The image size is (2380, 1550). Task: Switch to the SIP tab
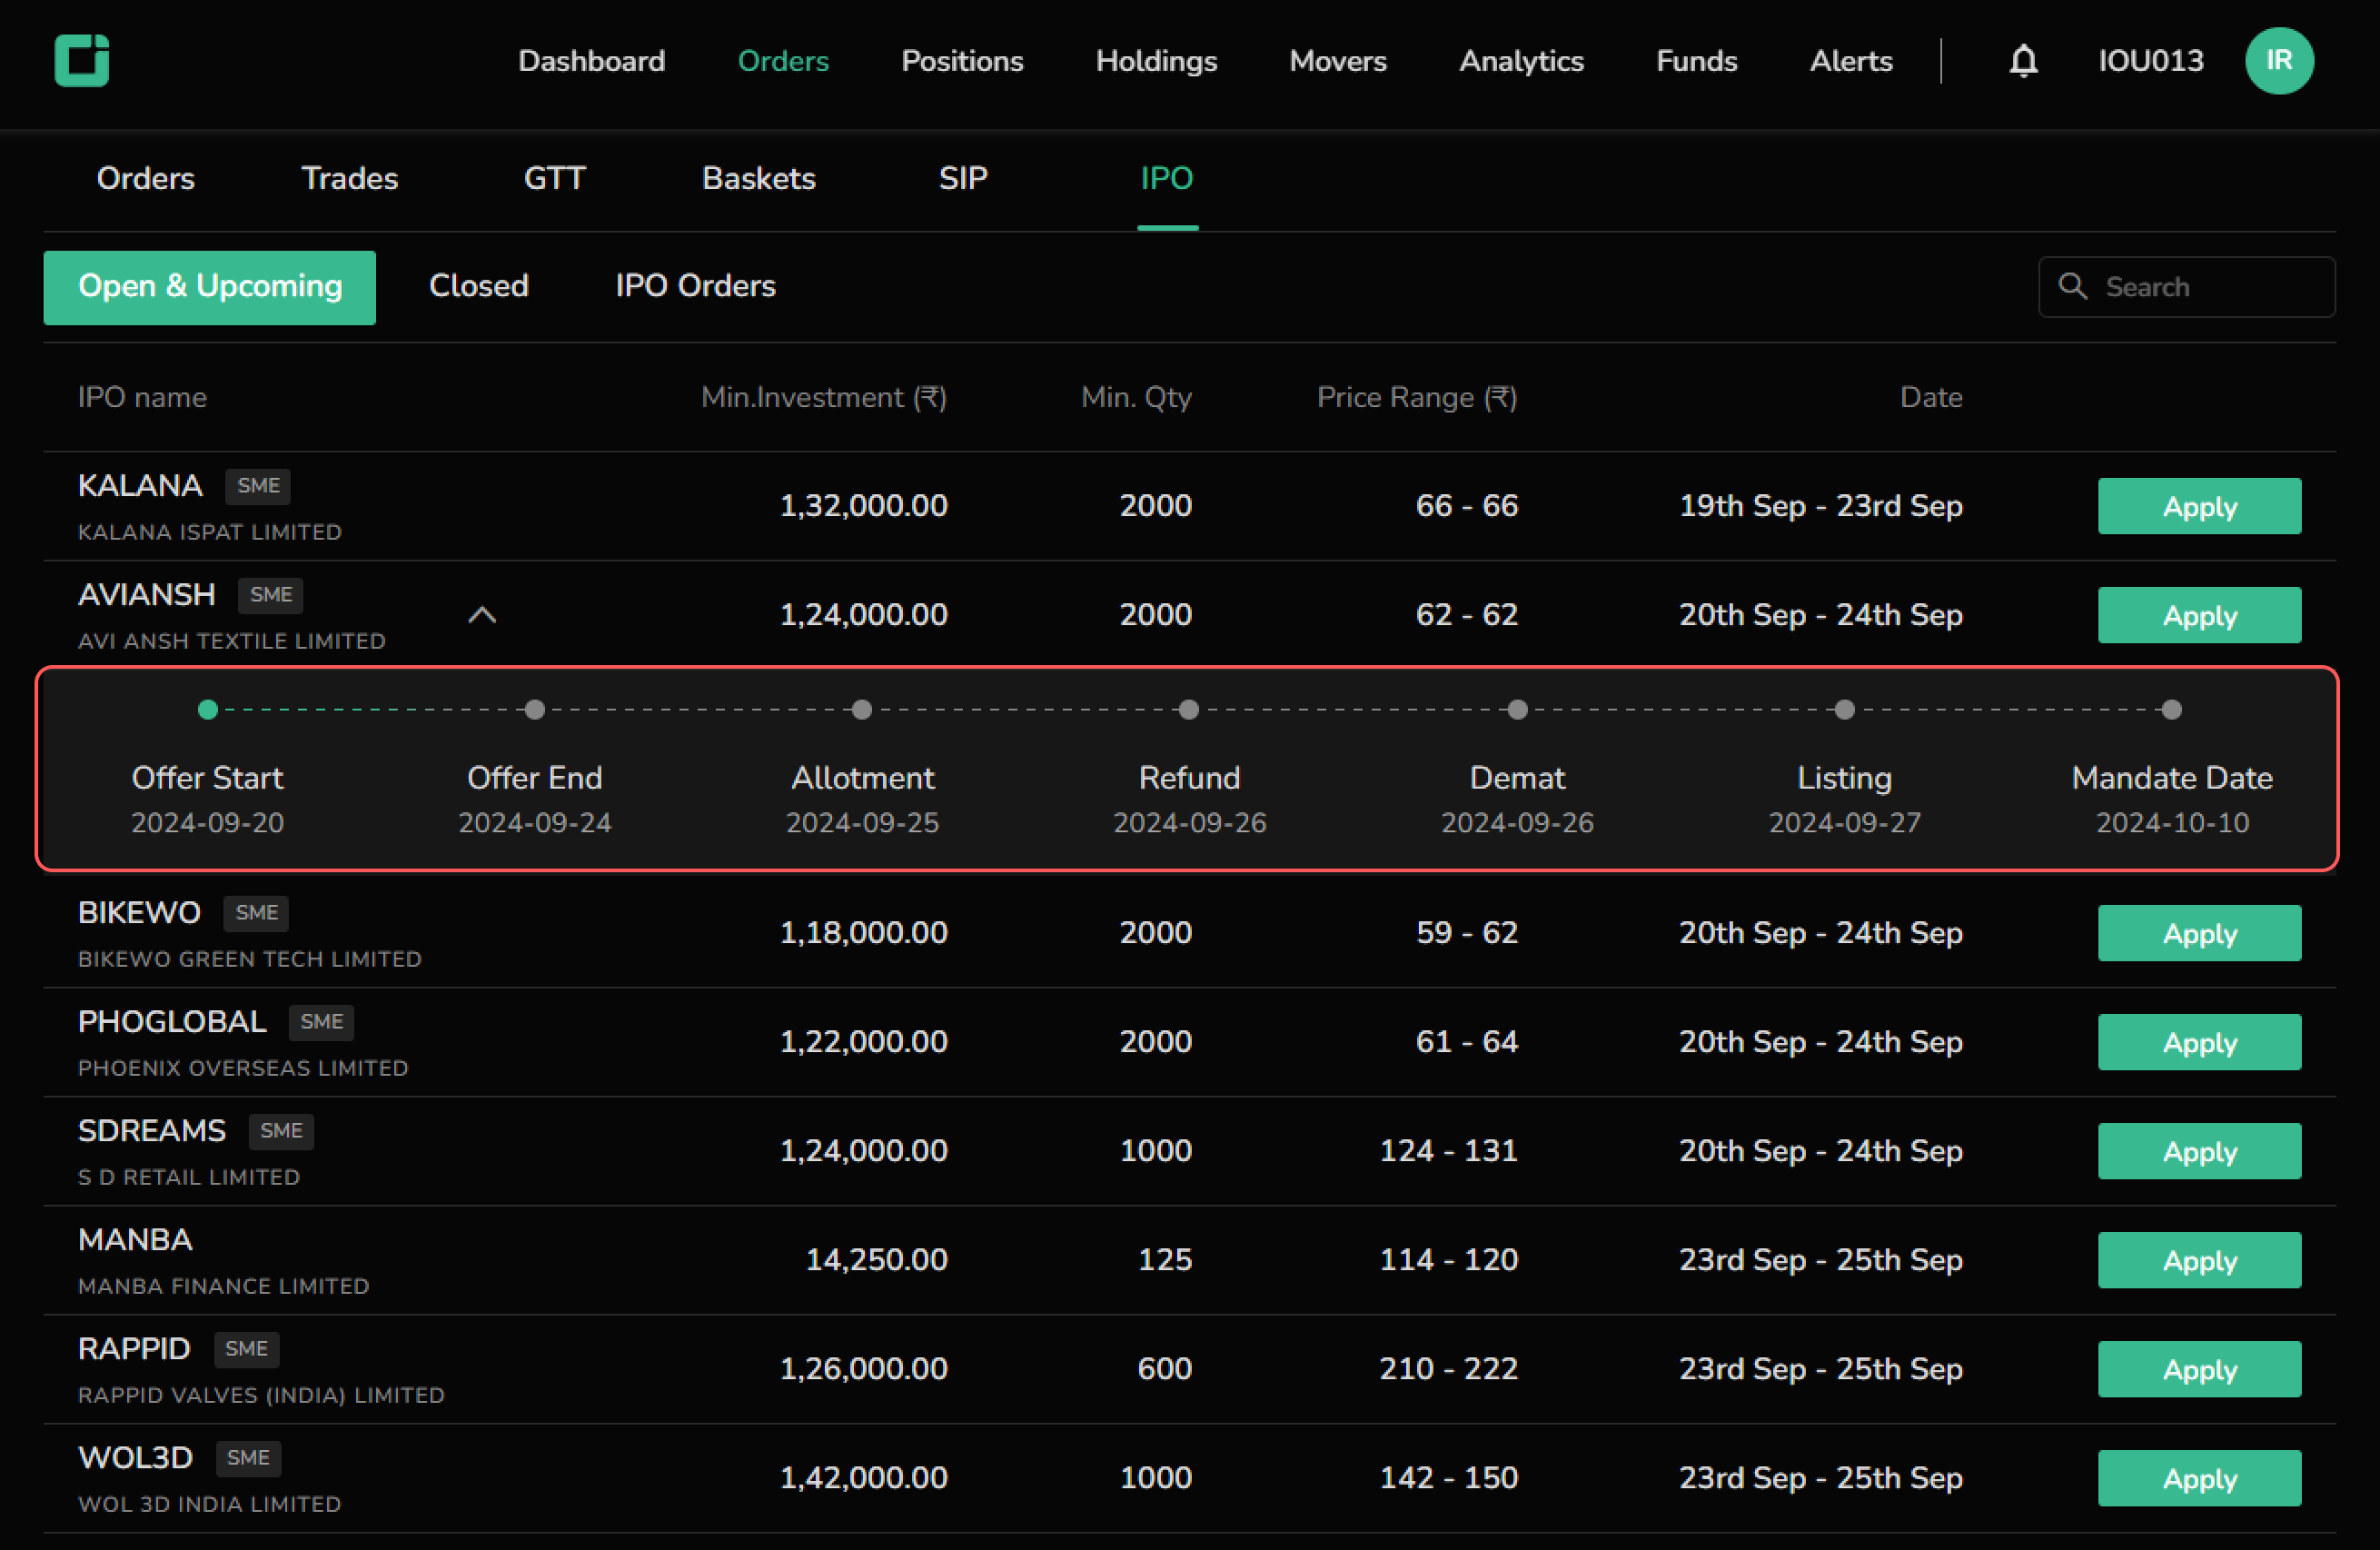(963, 178)
